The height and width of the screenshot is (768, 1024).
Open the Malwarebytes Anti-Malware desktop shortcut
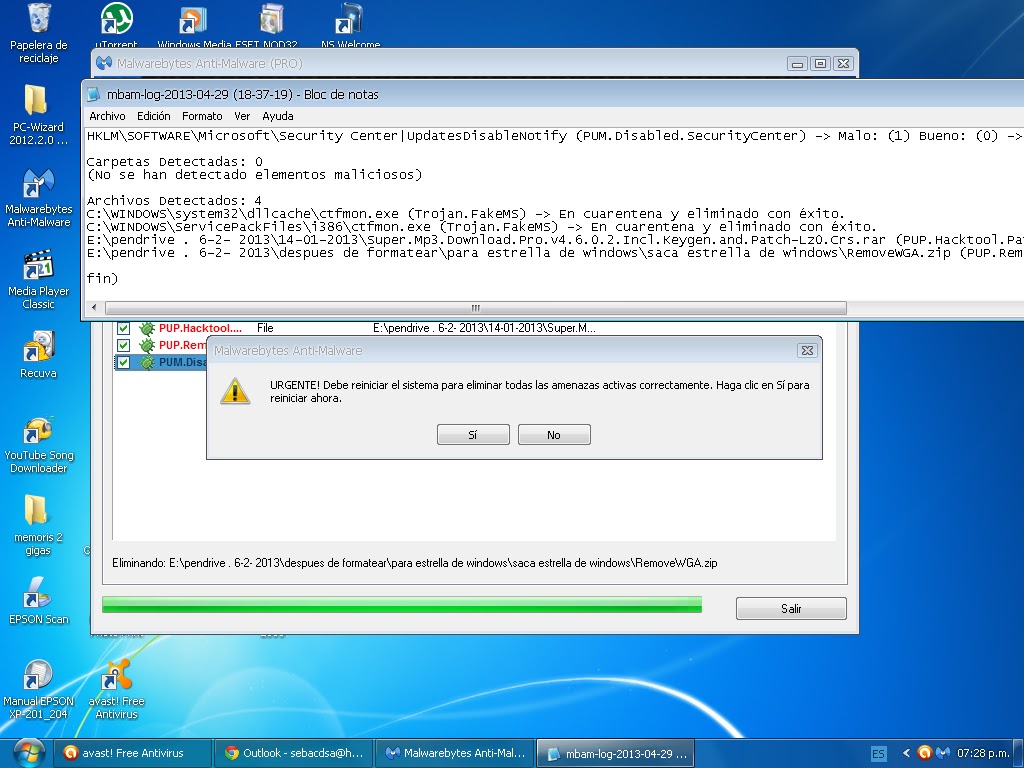click(38, 197)
